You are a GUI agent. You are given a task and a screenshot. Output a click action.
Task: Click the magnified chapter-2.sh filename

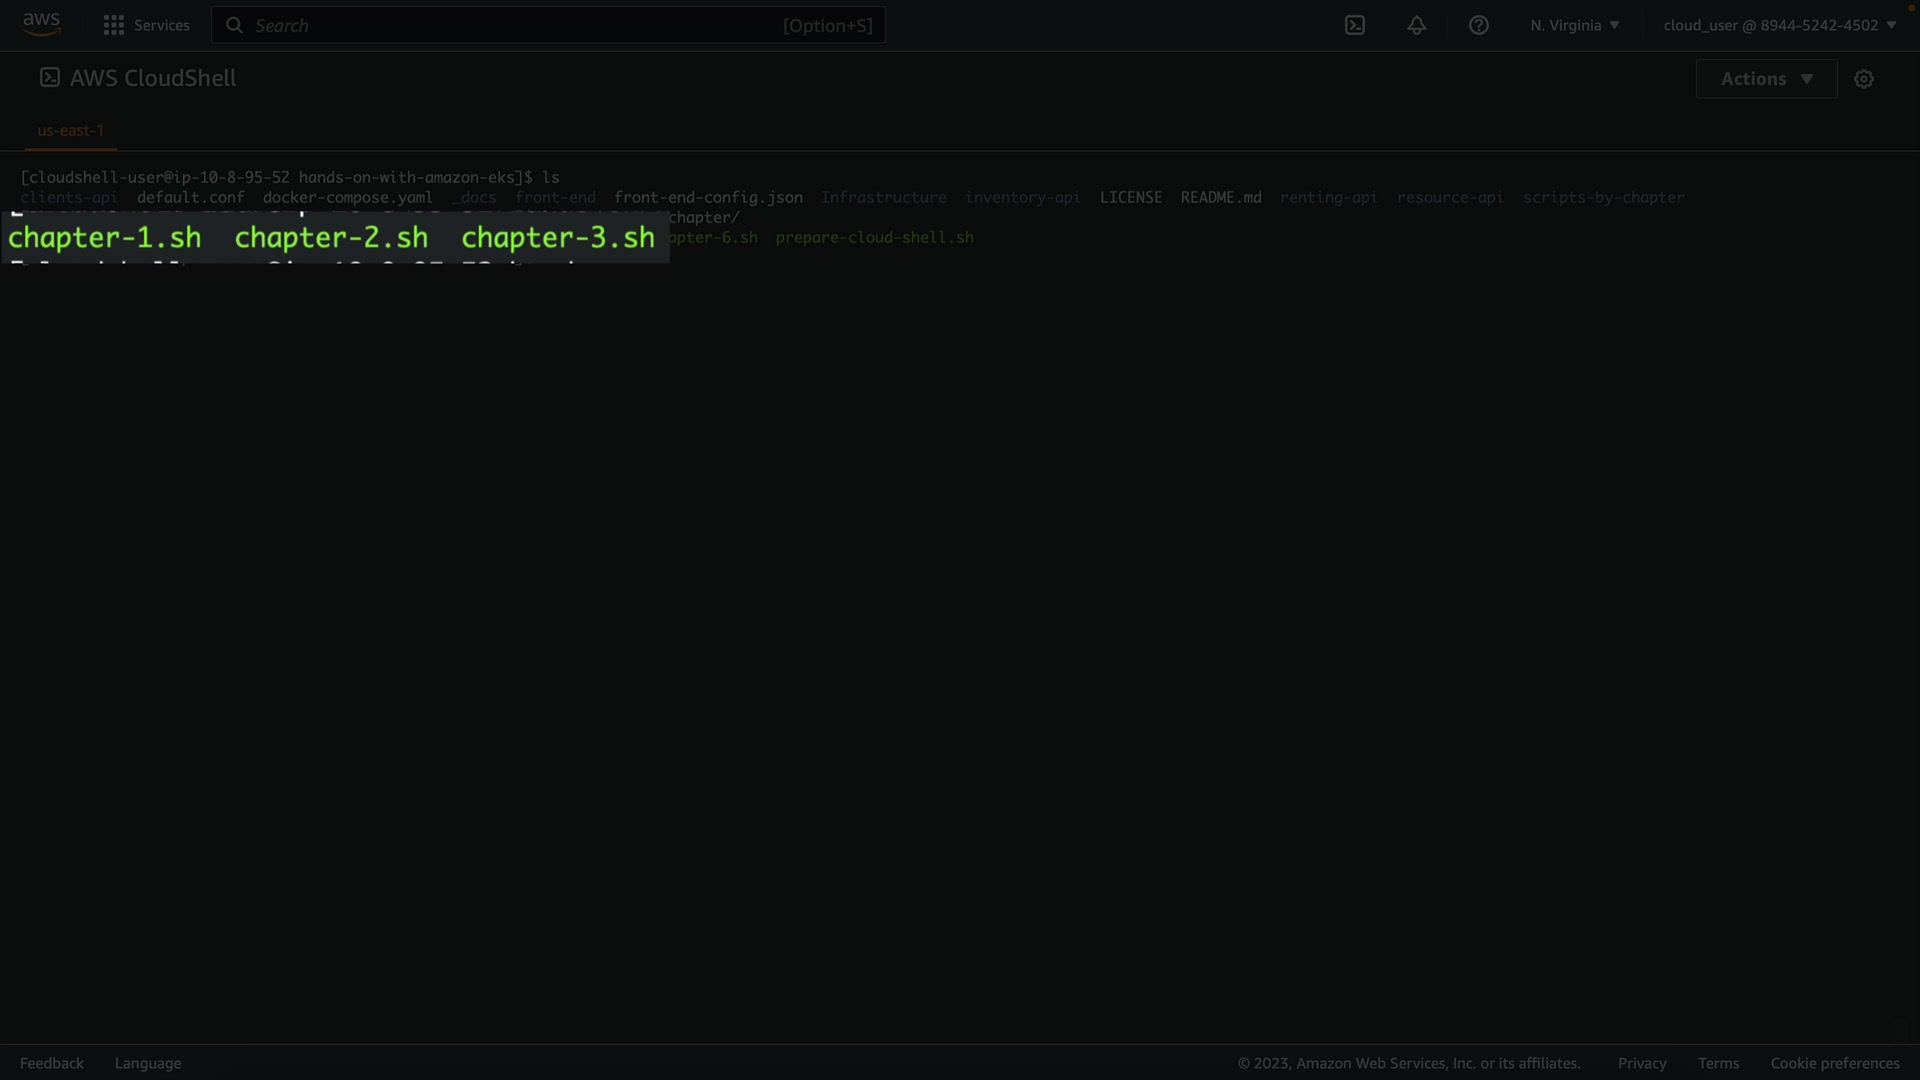click(x=331, y=238)
